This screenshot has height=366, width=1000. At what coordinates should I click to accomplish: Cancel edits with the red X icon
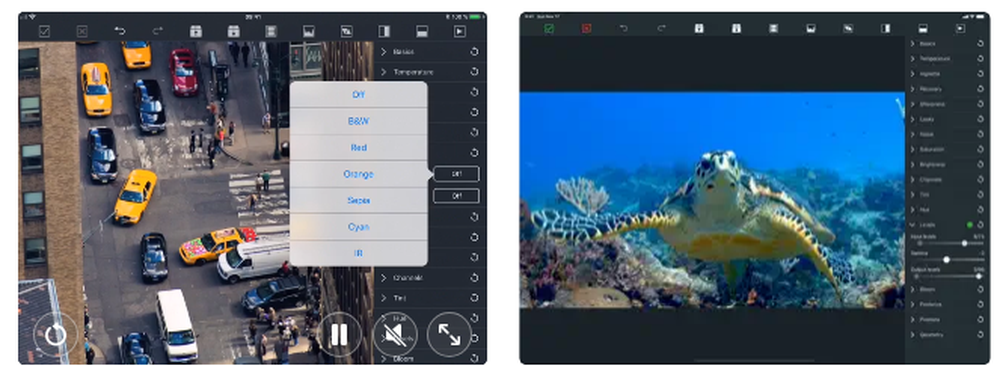click(x=587, y=29)
